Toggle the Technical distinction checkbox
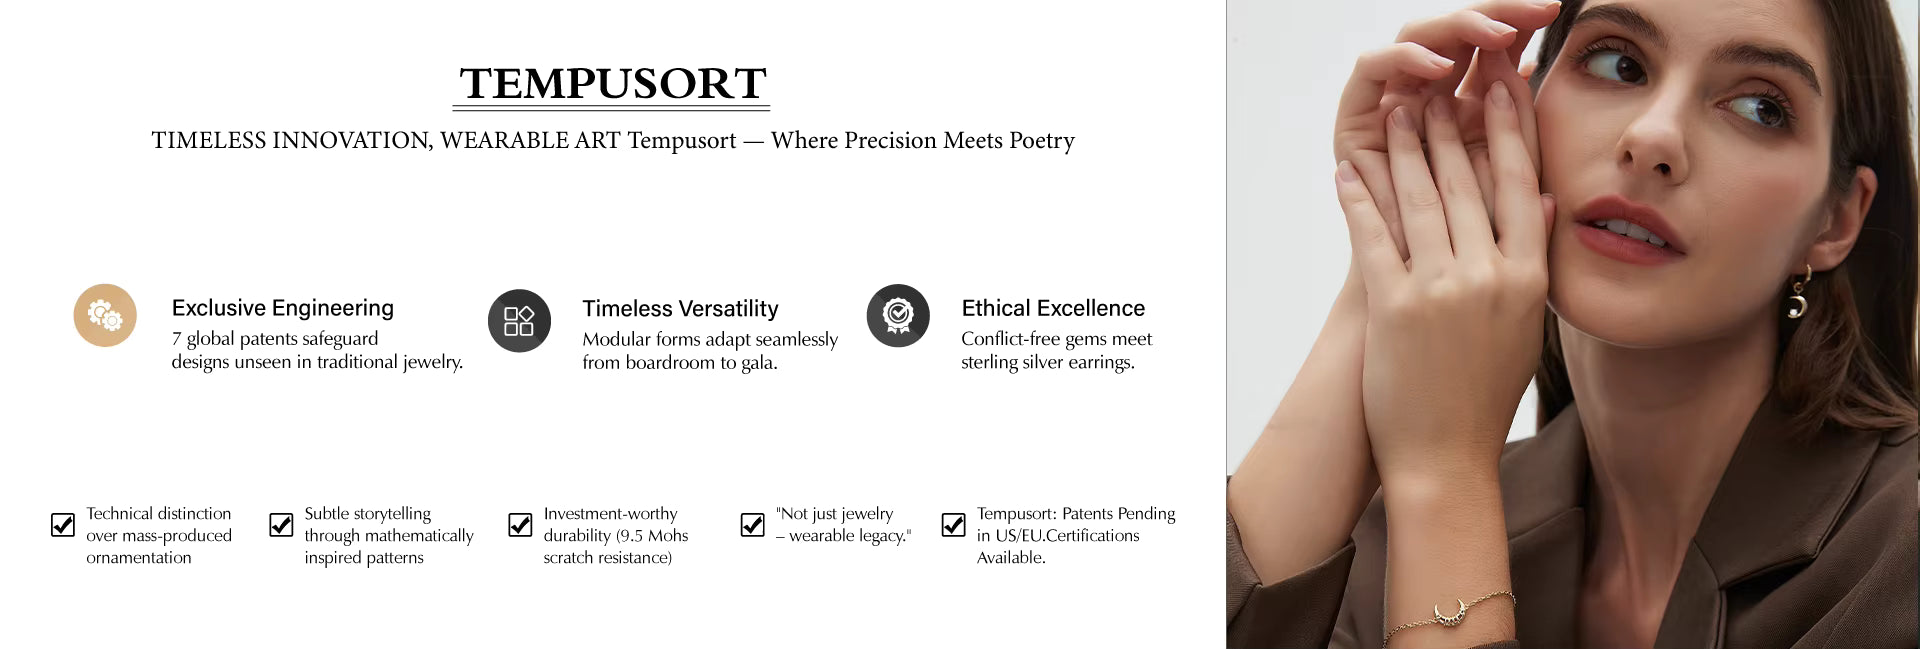Screen dimensions: 1920x649 [x=63, y=525]
